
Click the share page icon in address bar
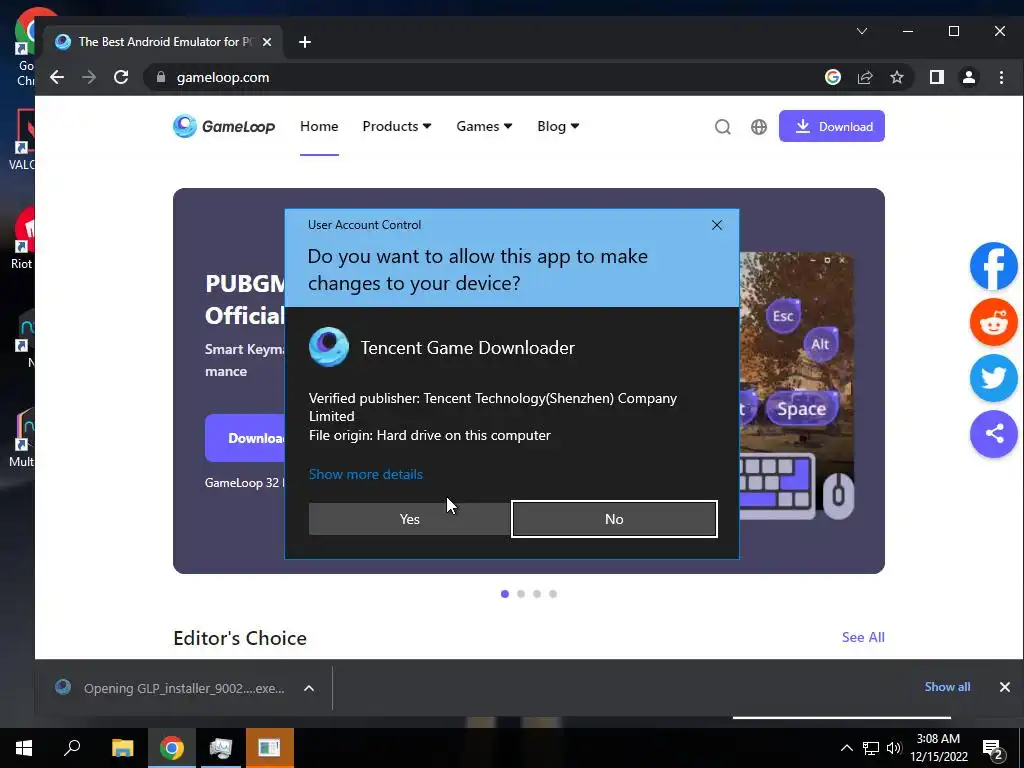[x=865, y=77]
